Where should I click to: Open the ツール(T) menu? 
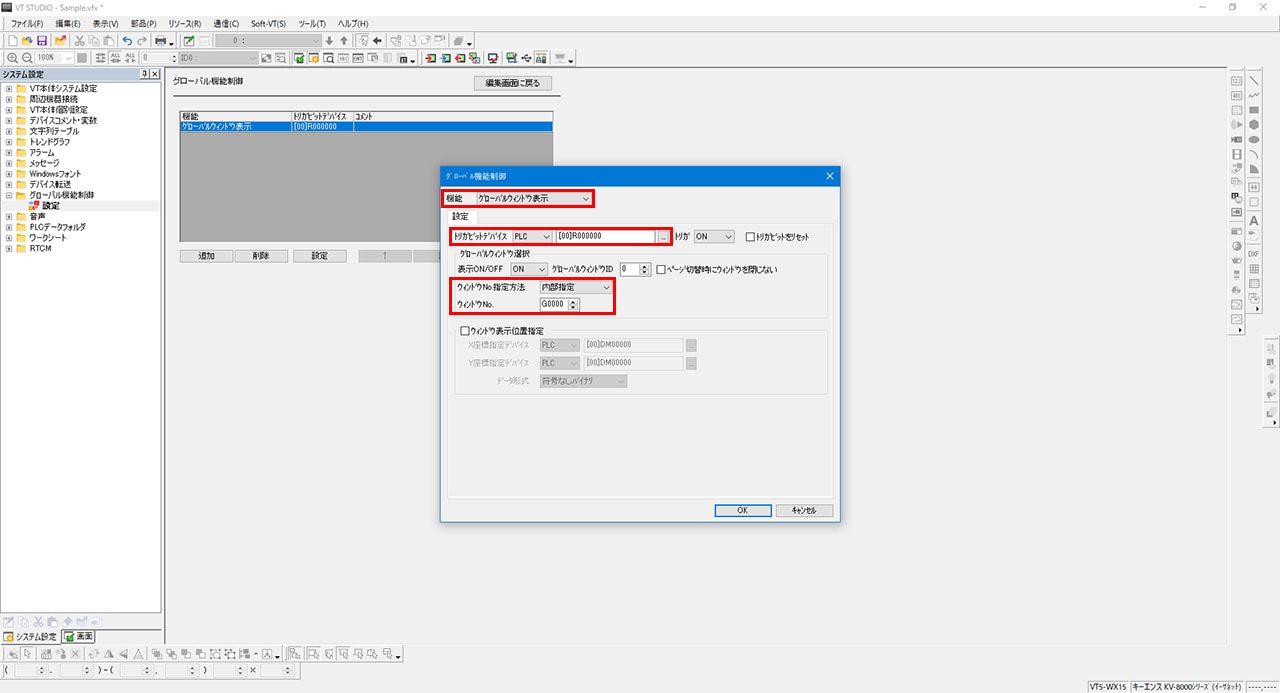coord(312,23)
